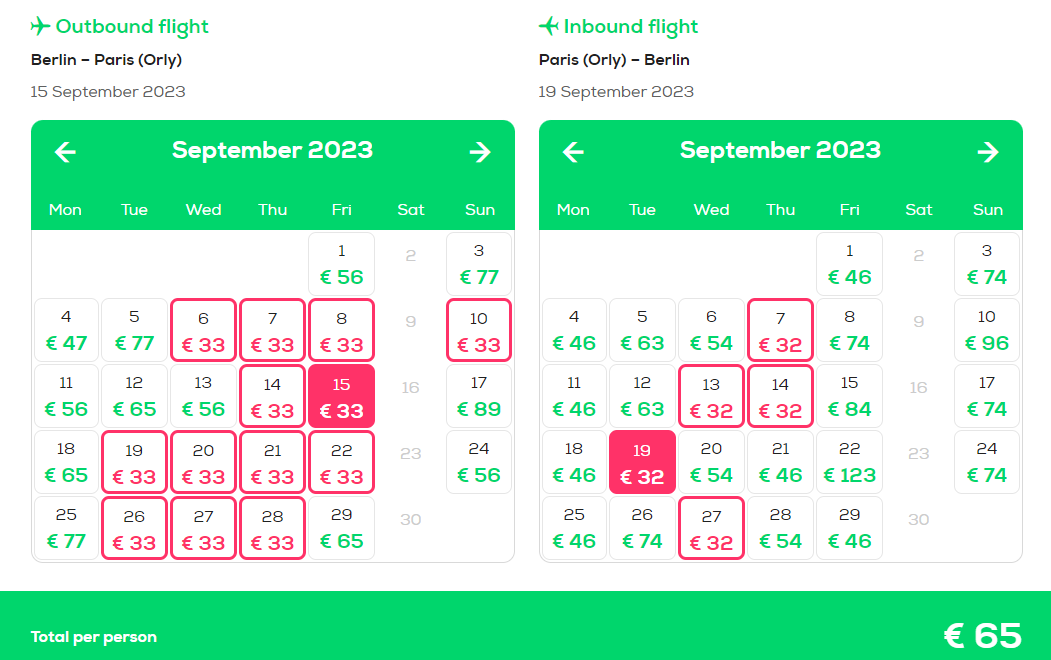Select inbound 27 September for €32
Viewport: 1051px width, 660px height.
pos(711,528)
